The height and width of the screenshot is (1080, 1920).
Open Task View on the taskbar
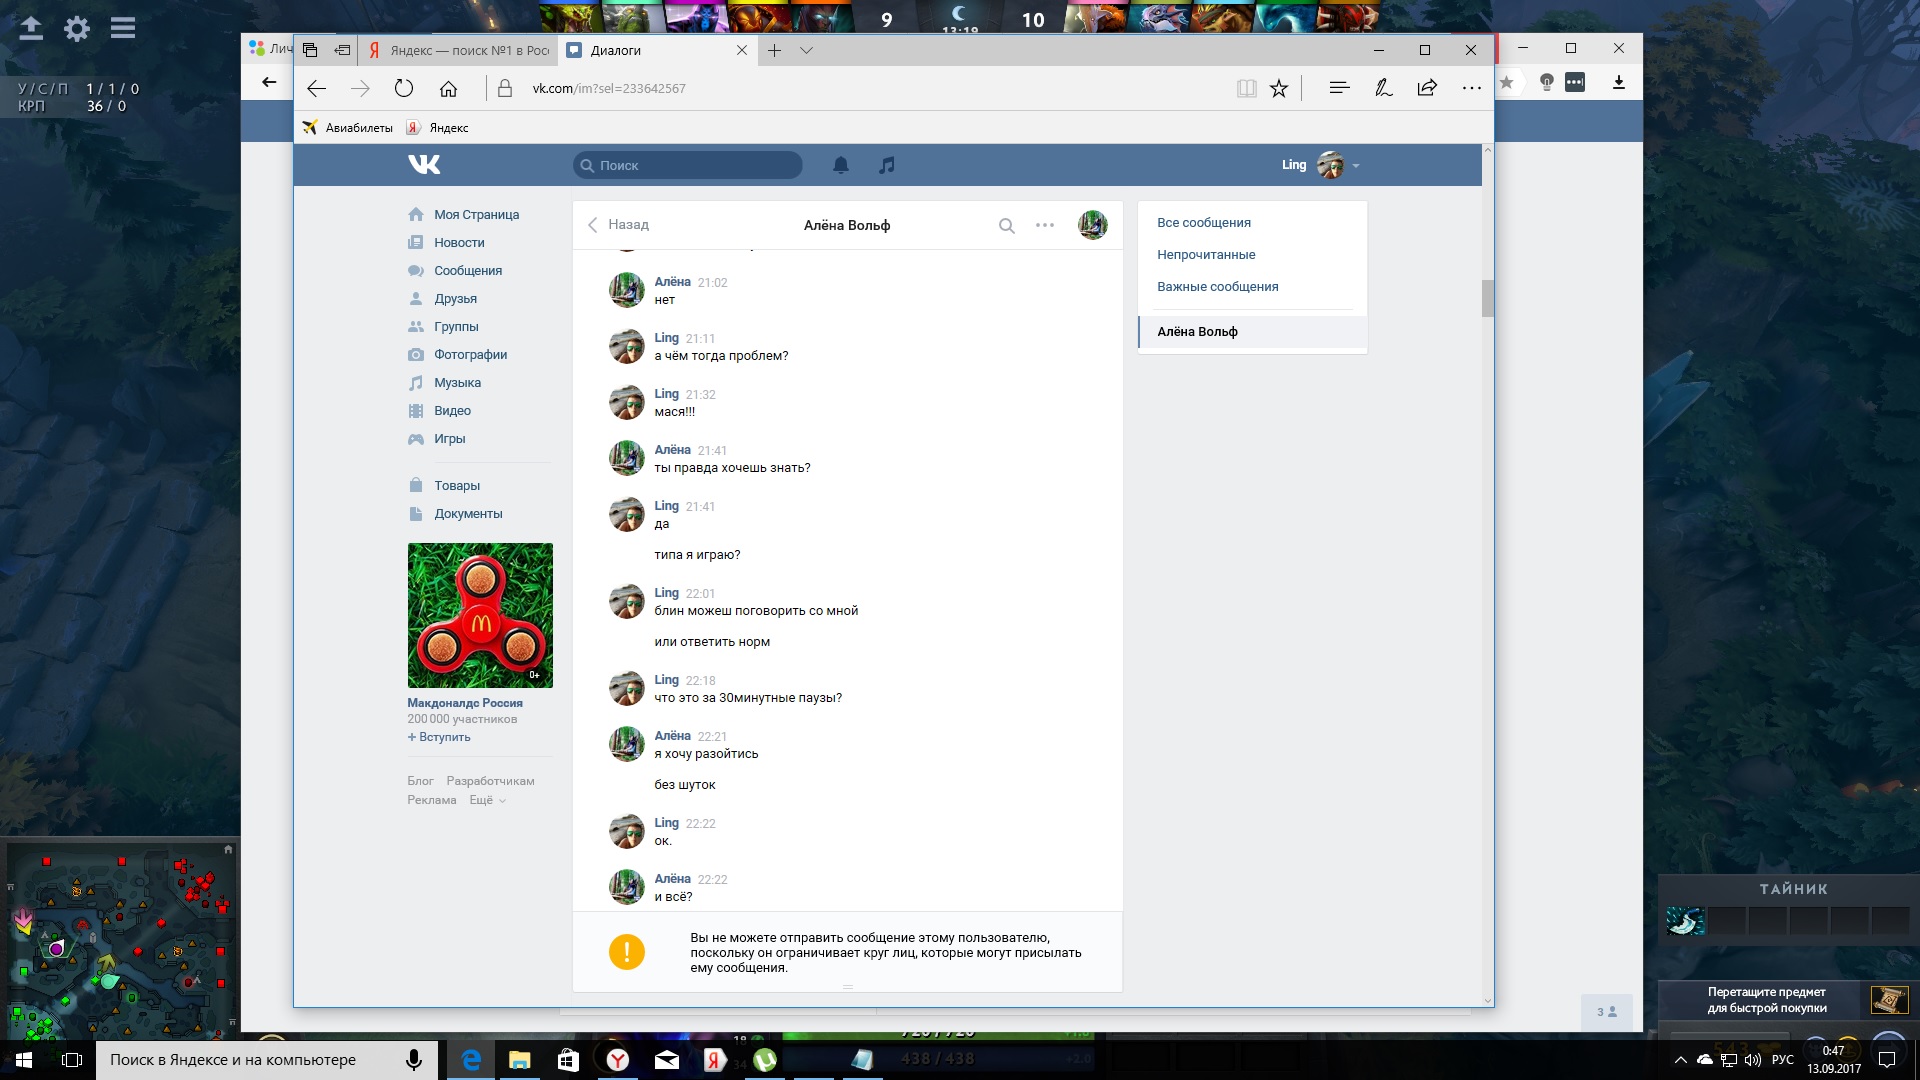point(72,1060)
